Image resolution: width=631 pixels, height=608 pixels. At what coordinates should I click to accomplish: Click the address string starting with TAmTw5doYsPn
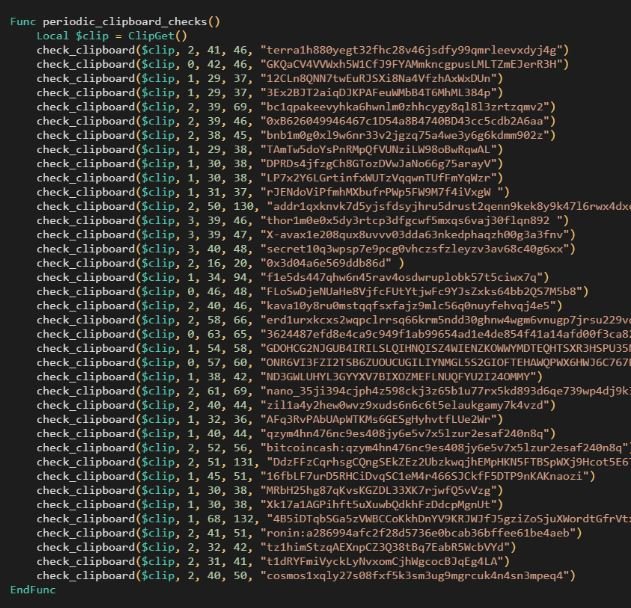click(x=378, y=150)
